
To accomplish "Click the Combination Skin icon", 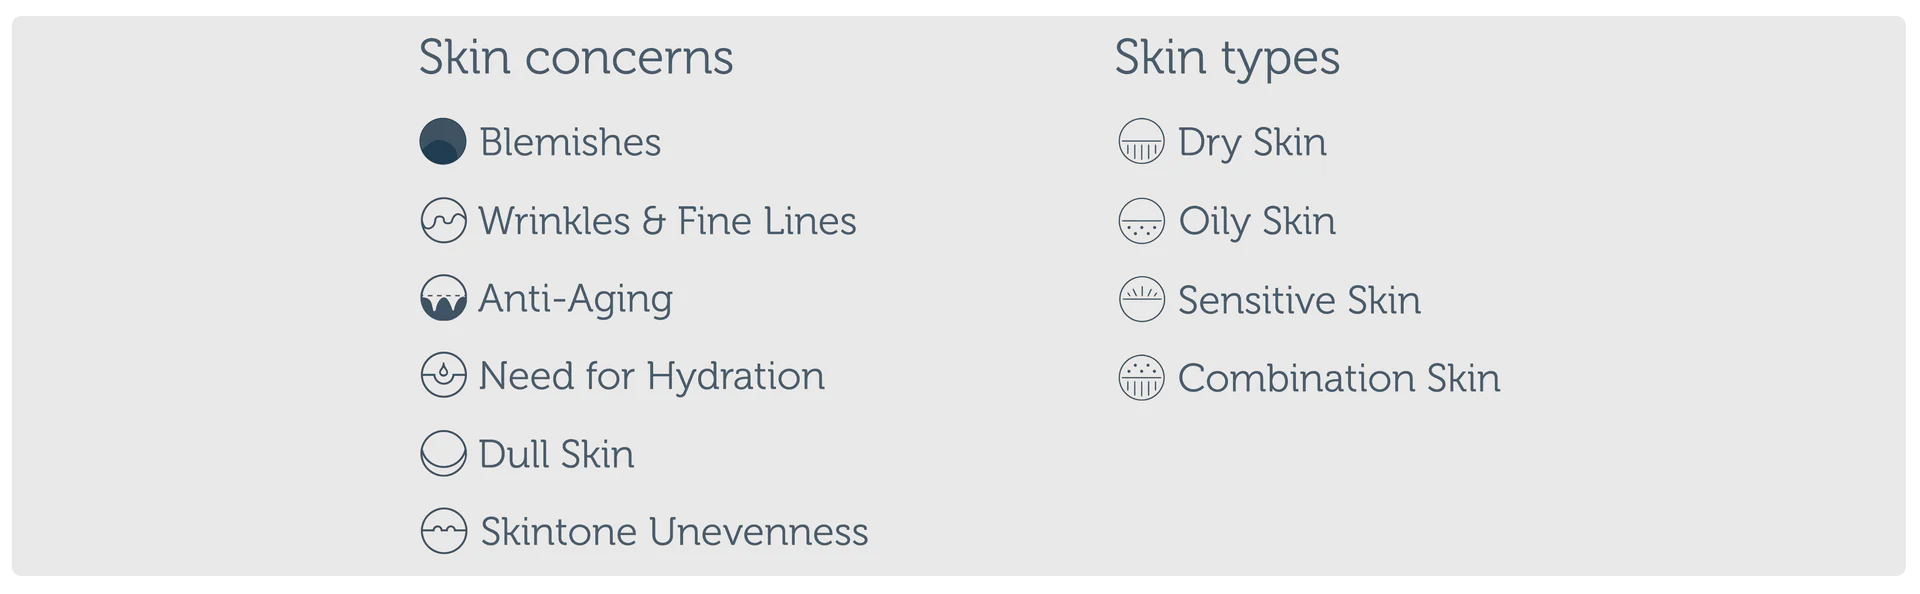I will pyautogui.click(x=1141, y=378).
